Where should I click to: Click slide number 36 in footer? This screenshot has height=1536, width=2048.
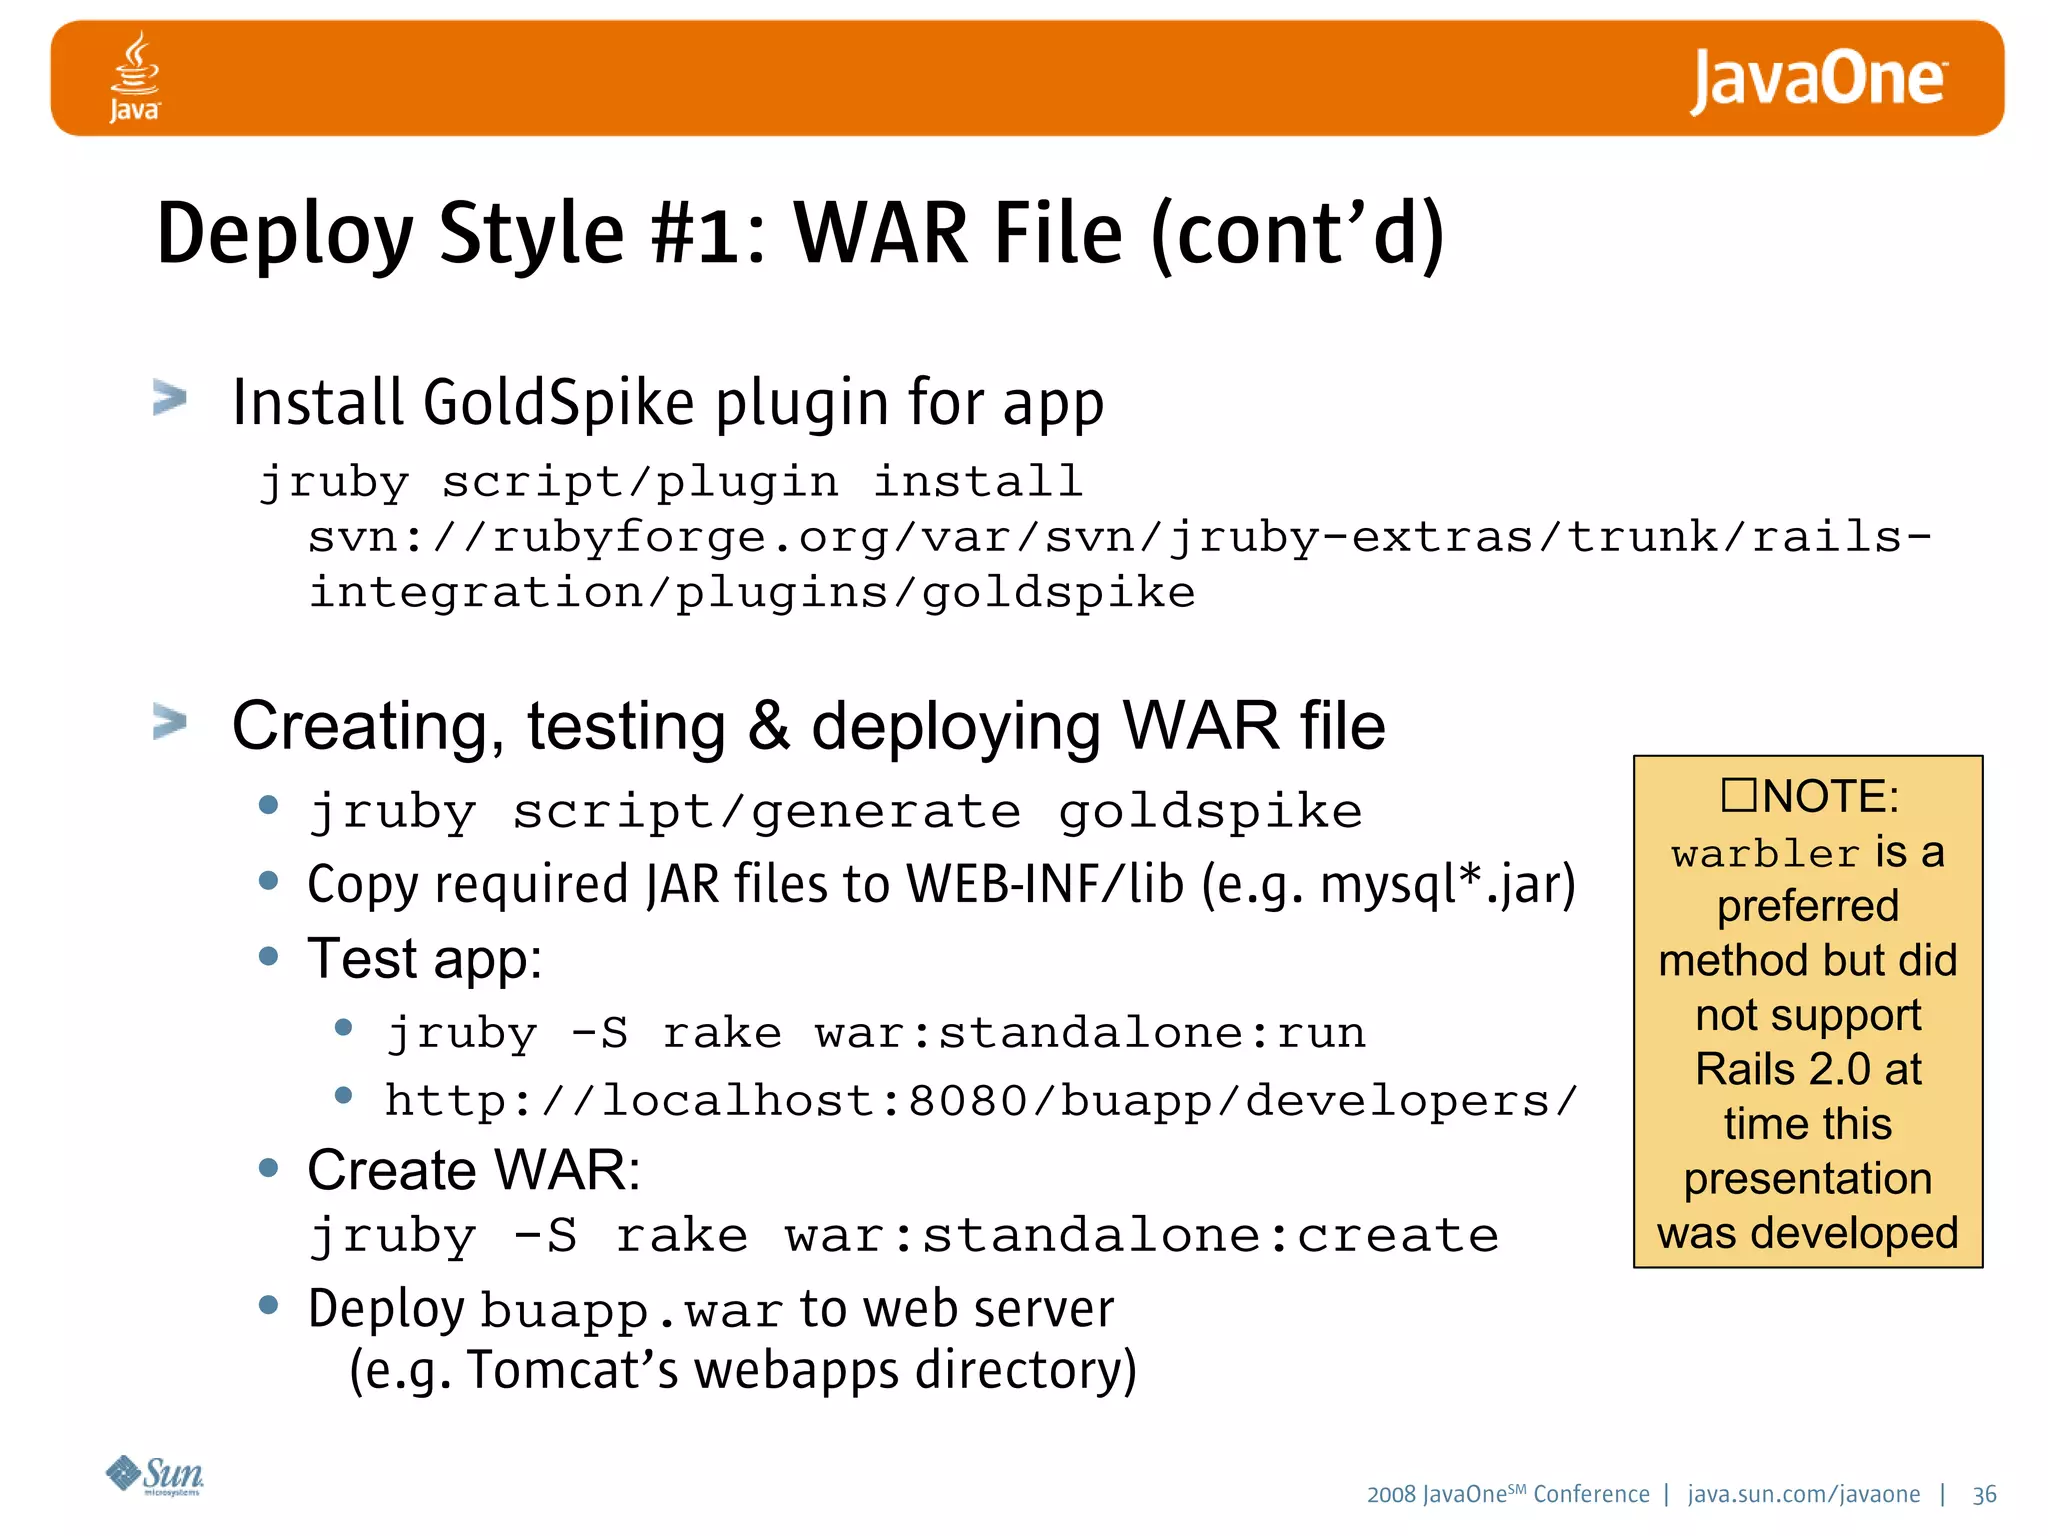tap(1984, 1494)
